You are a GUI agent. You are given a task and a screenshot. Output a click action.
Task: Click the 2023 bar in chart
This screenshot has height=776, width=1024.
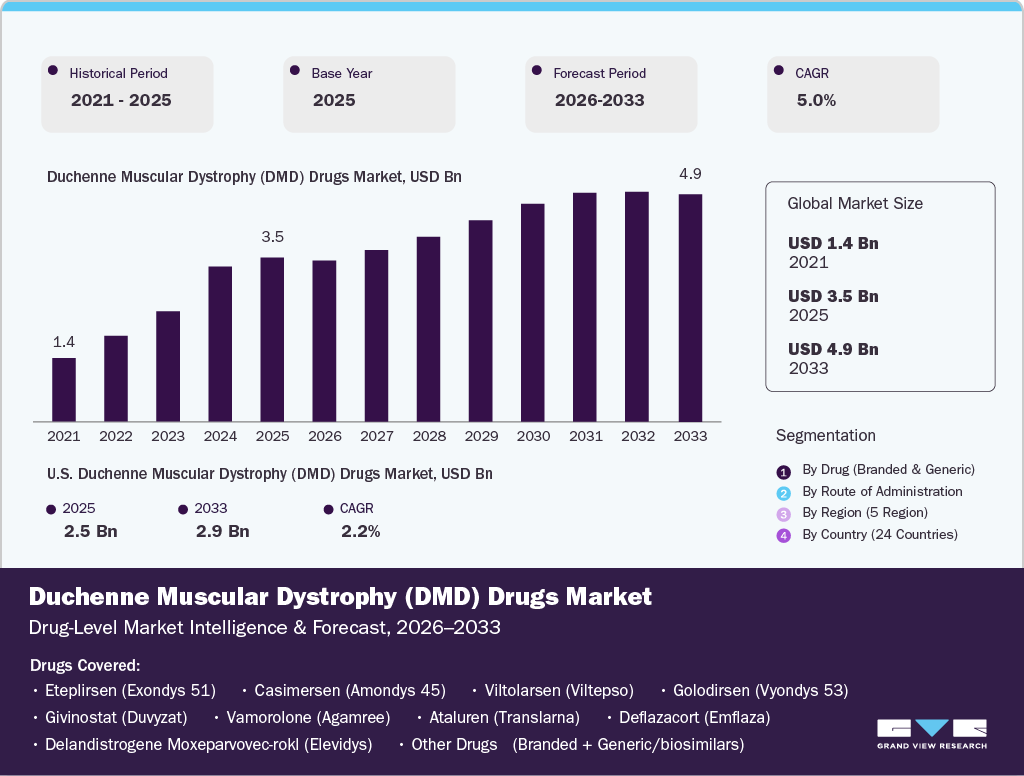pyautogui.click(x=168, y=366)
